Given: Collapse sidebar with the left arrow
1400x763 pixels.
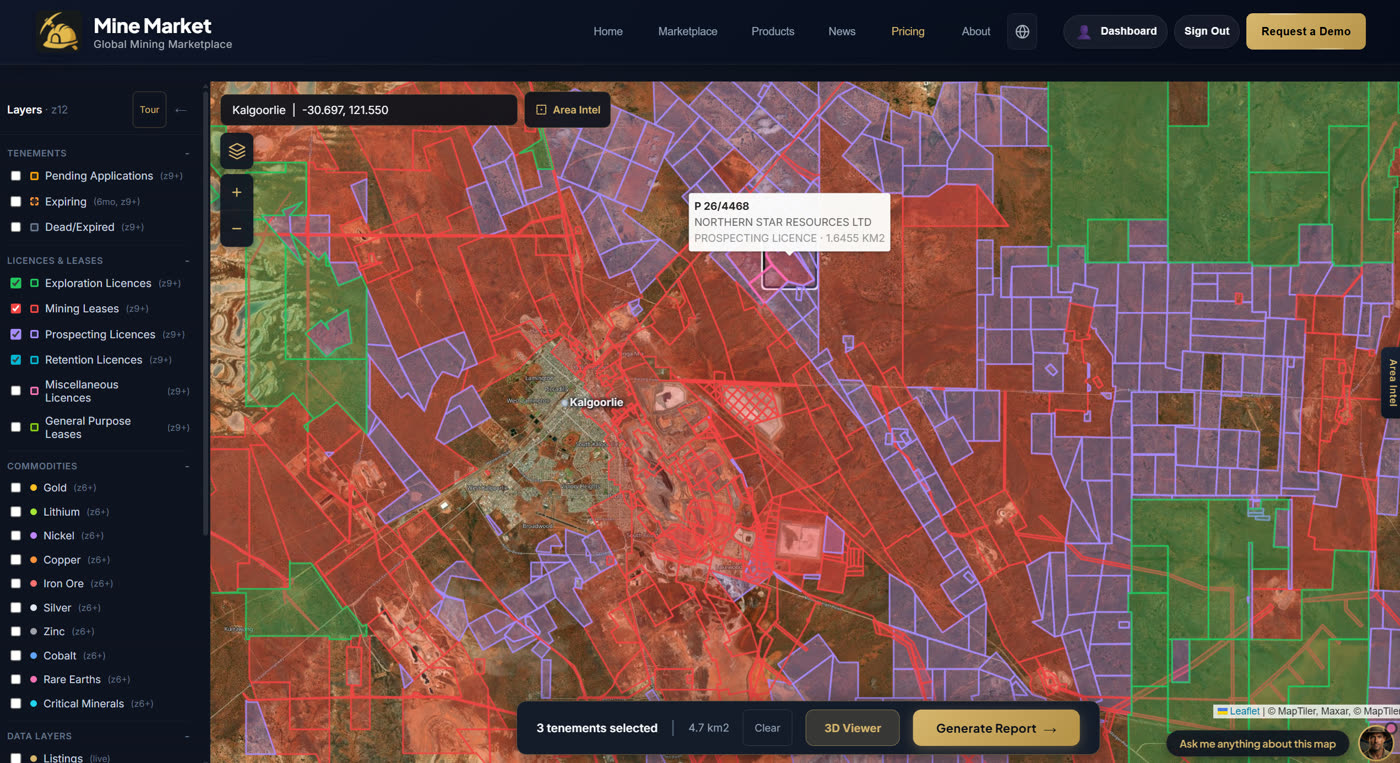Looking at the screenshot, I should coord(181,110).
